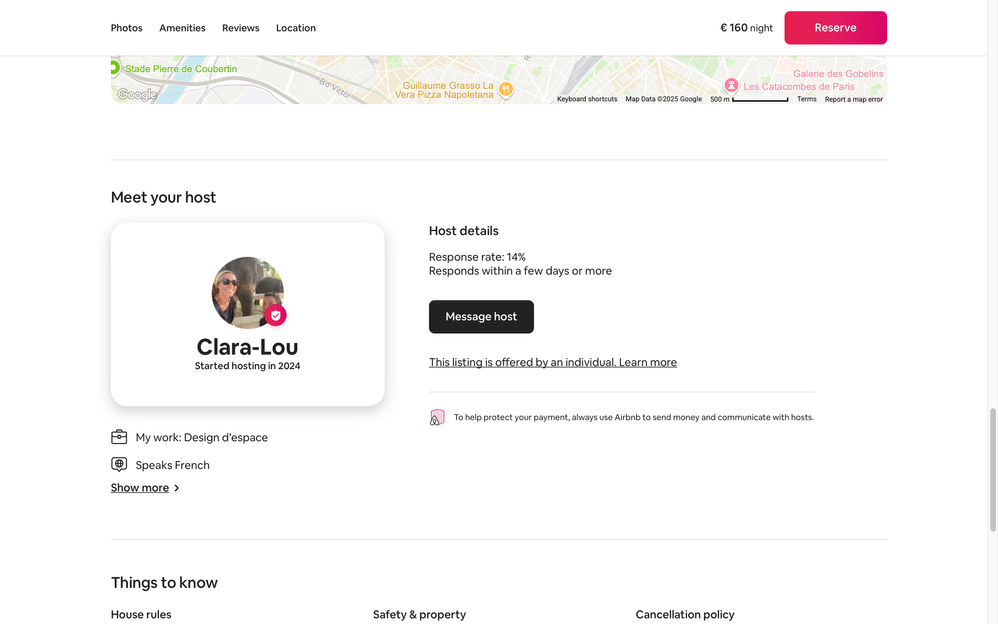Click the green Stade Pierre de Coubertin marker

coord(114,68)
